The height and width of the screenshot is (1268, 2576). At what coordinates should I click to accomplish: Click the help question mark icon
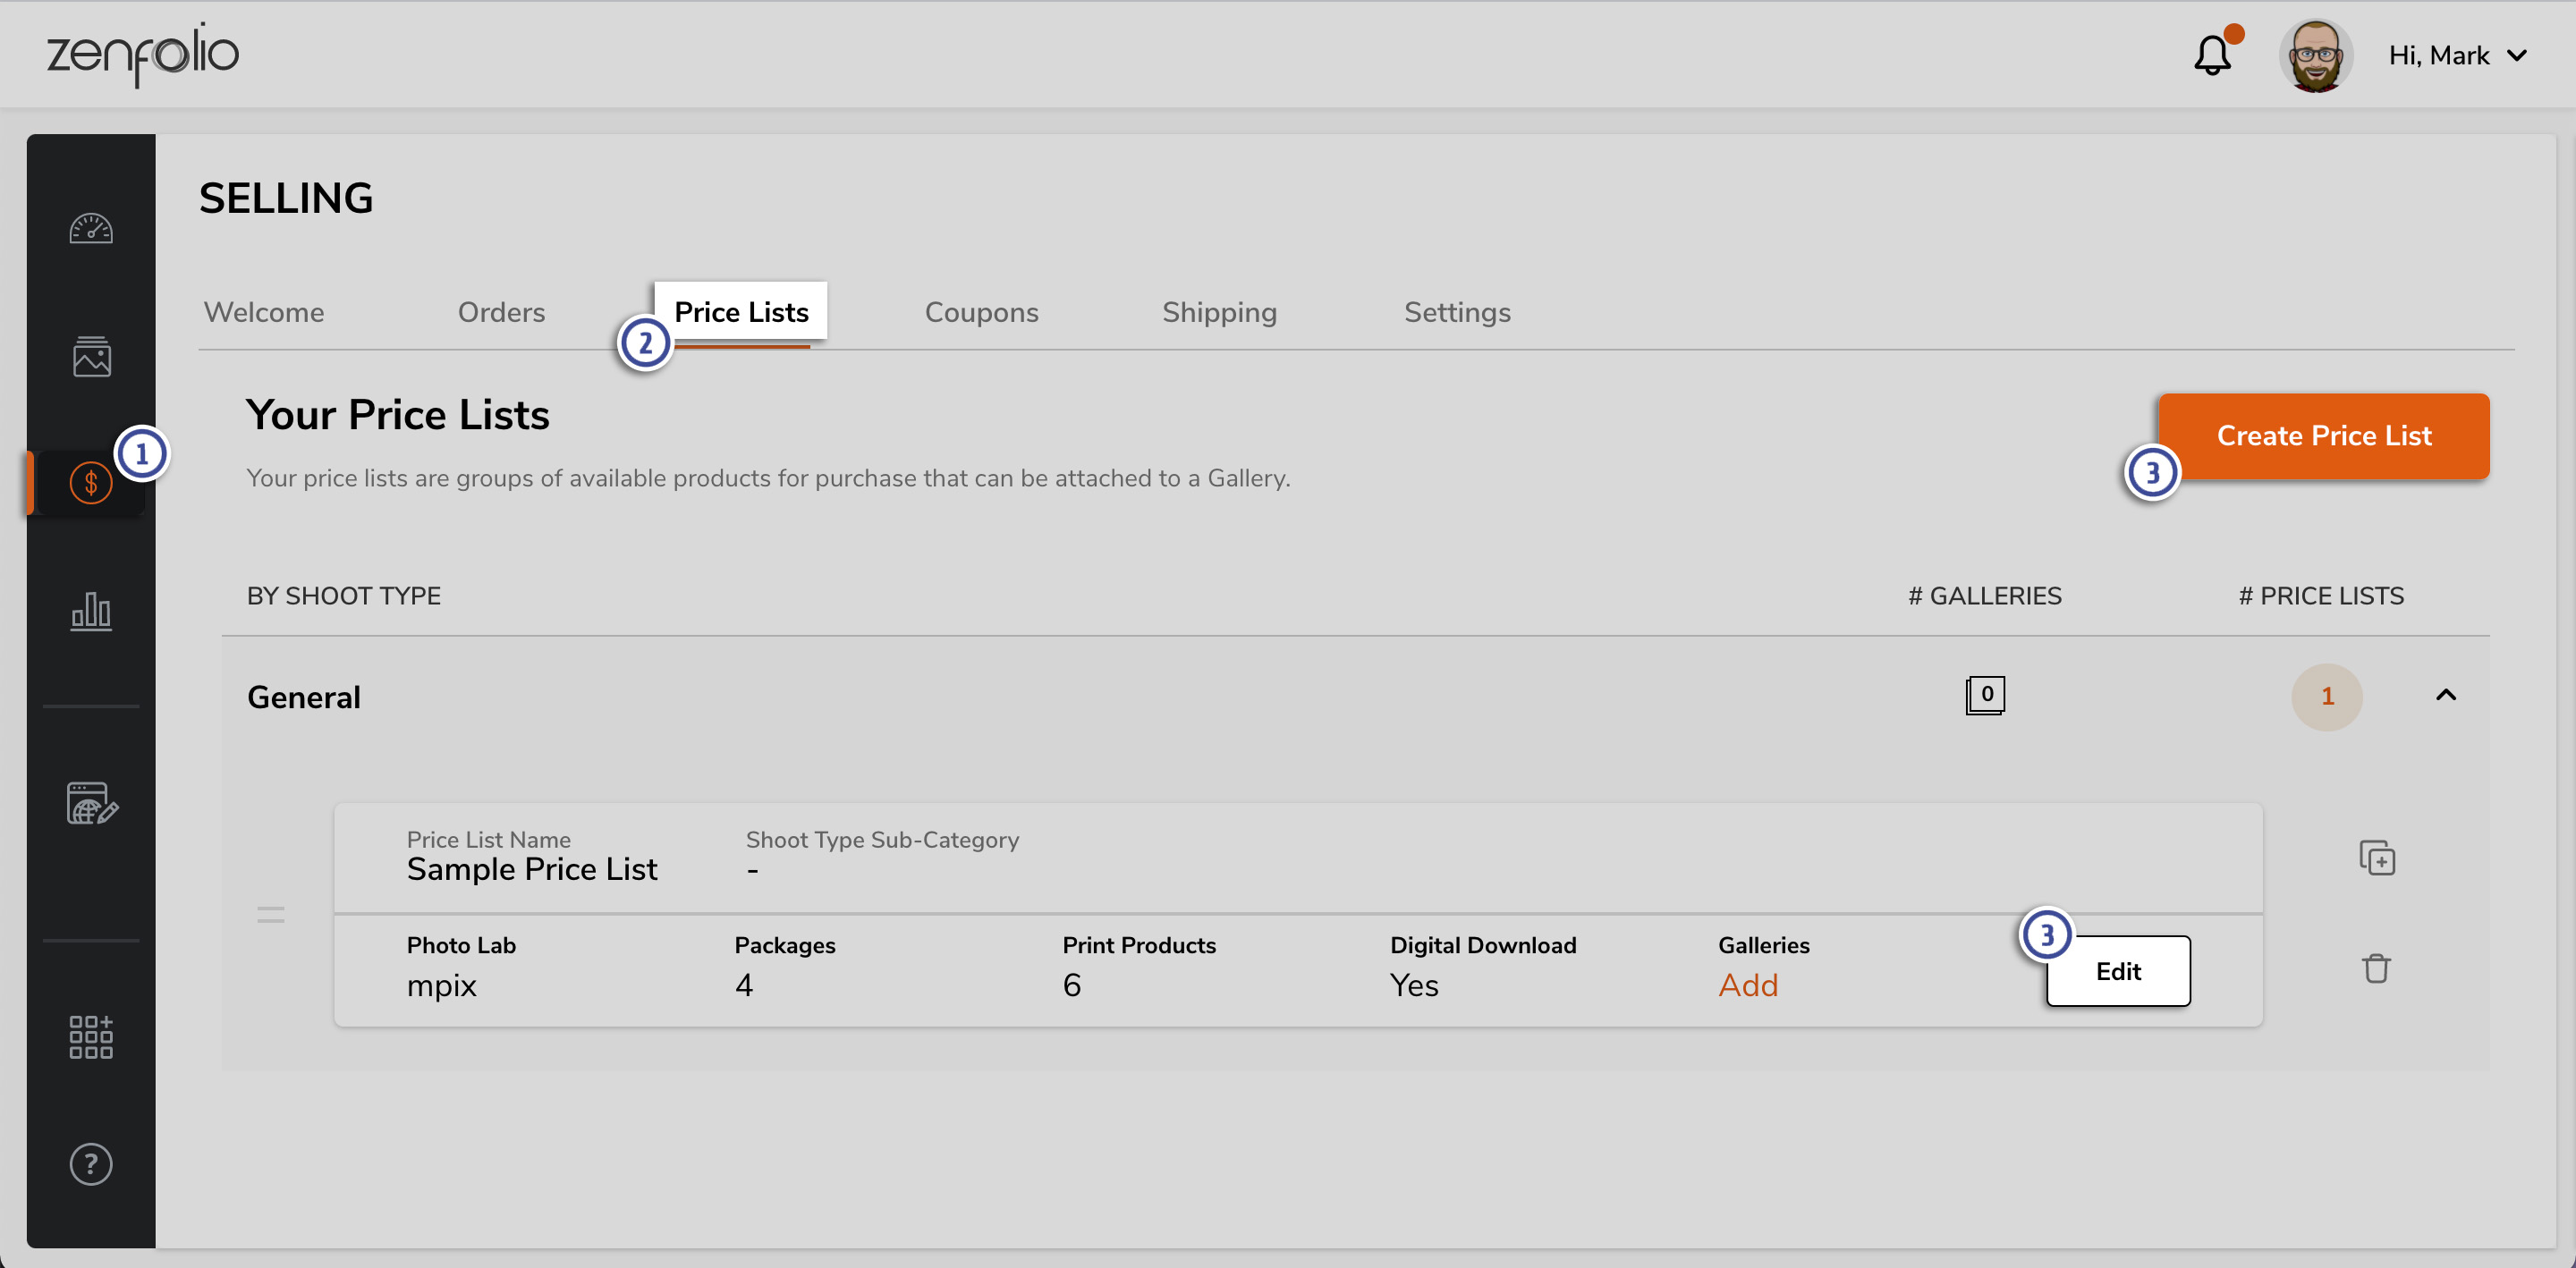click(91, 1164)
